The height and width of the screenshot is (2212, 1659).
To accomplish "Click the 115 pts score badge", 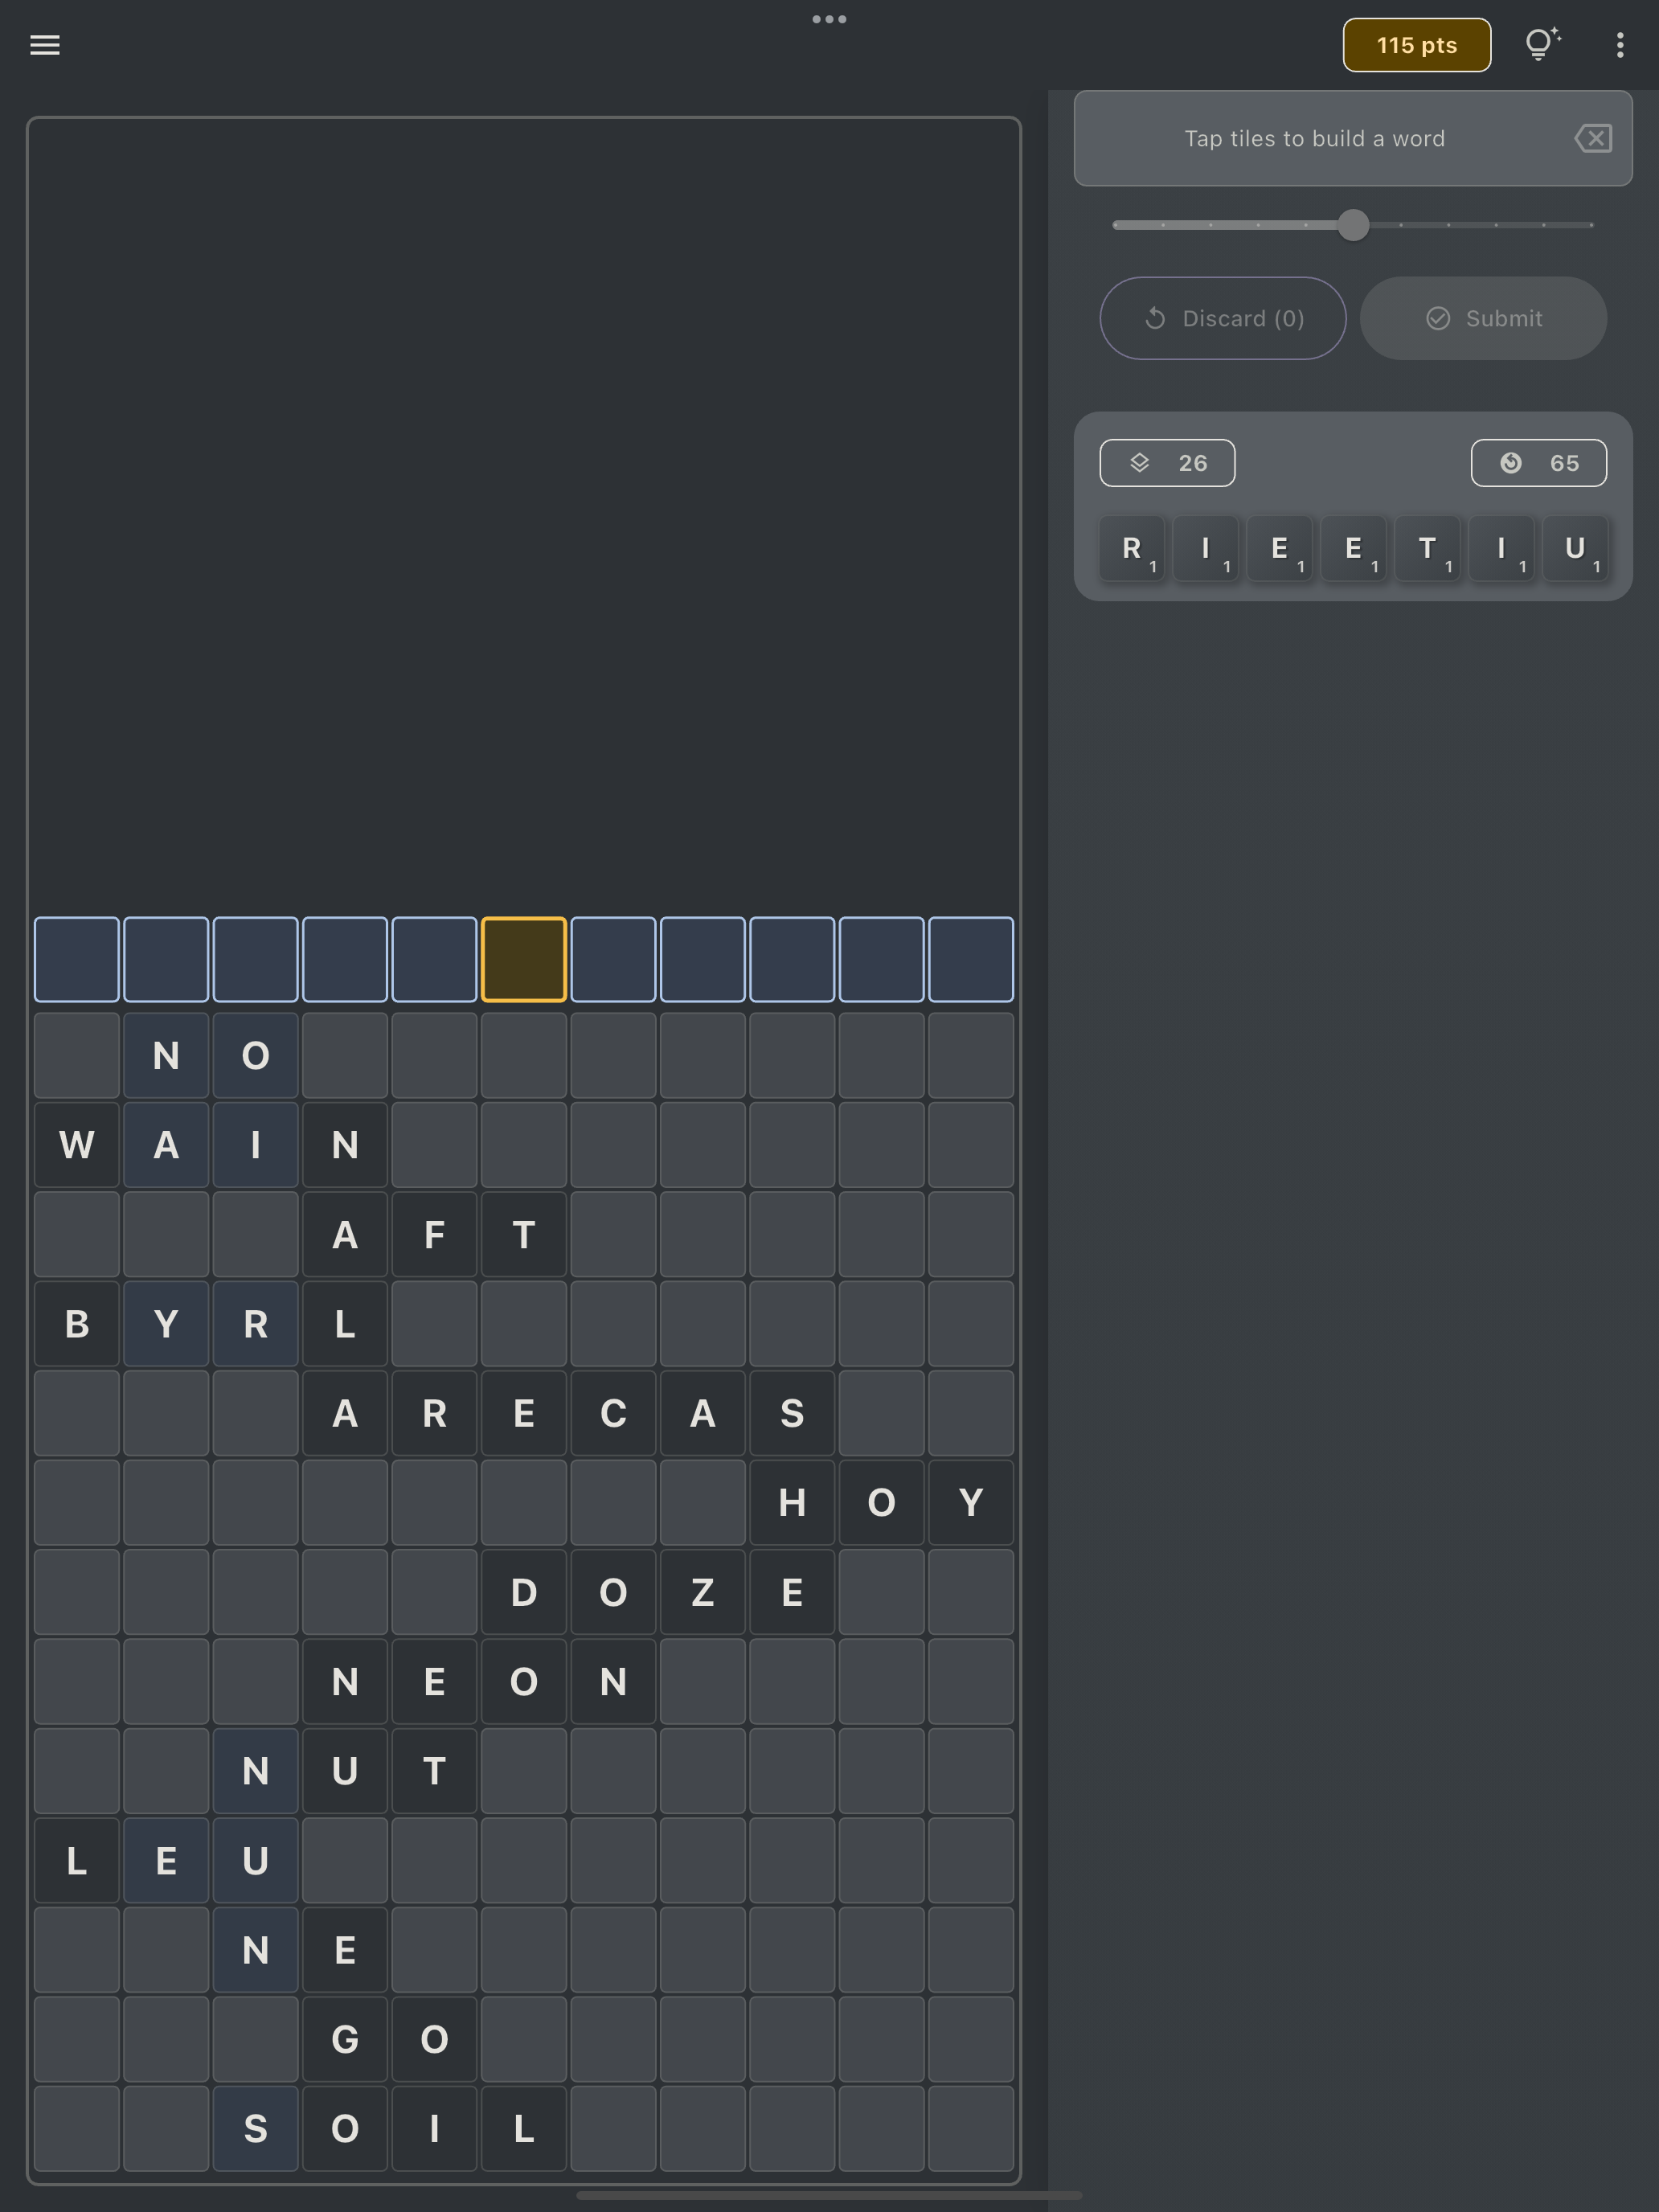I will (1416, 45).
